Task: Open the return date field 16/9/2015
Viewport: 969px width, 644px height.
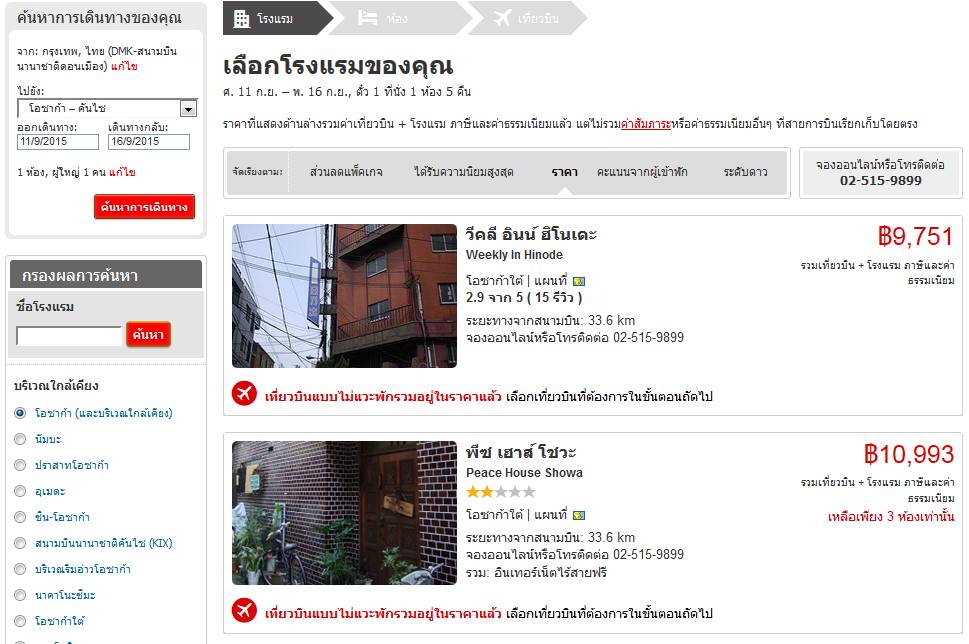Action: pyautogui.click(x=149, y=142)
